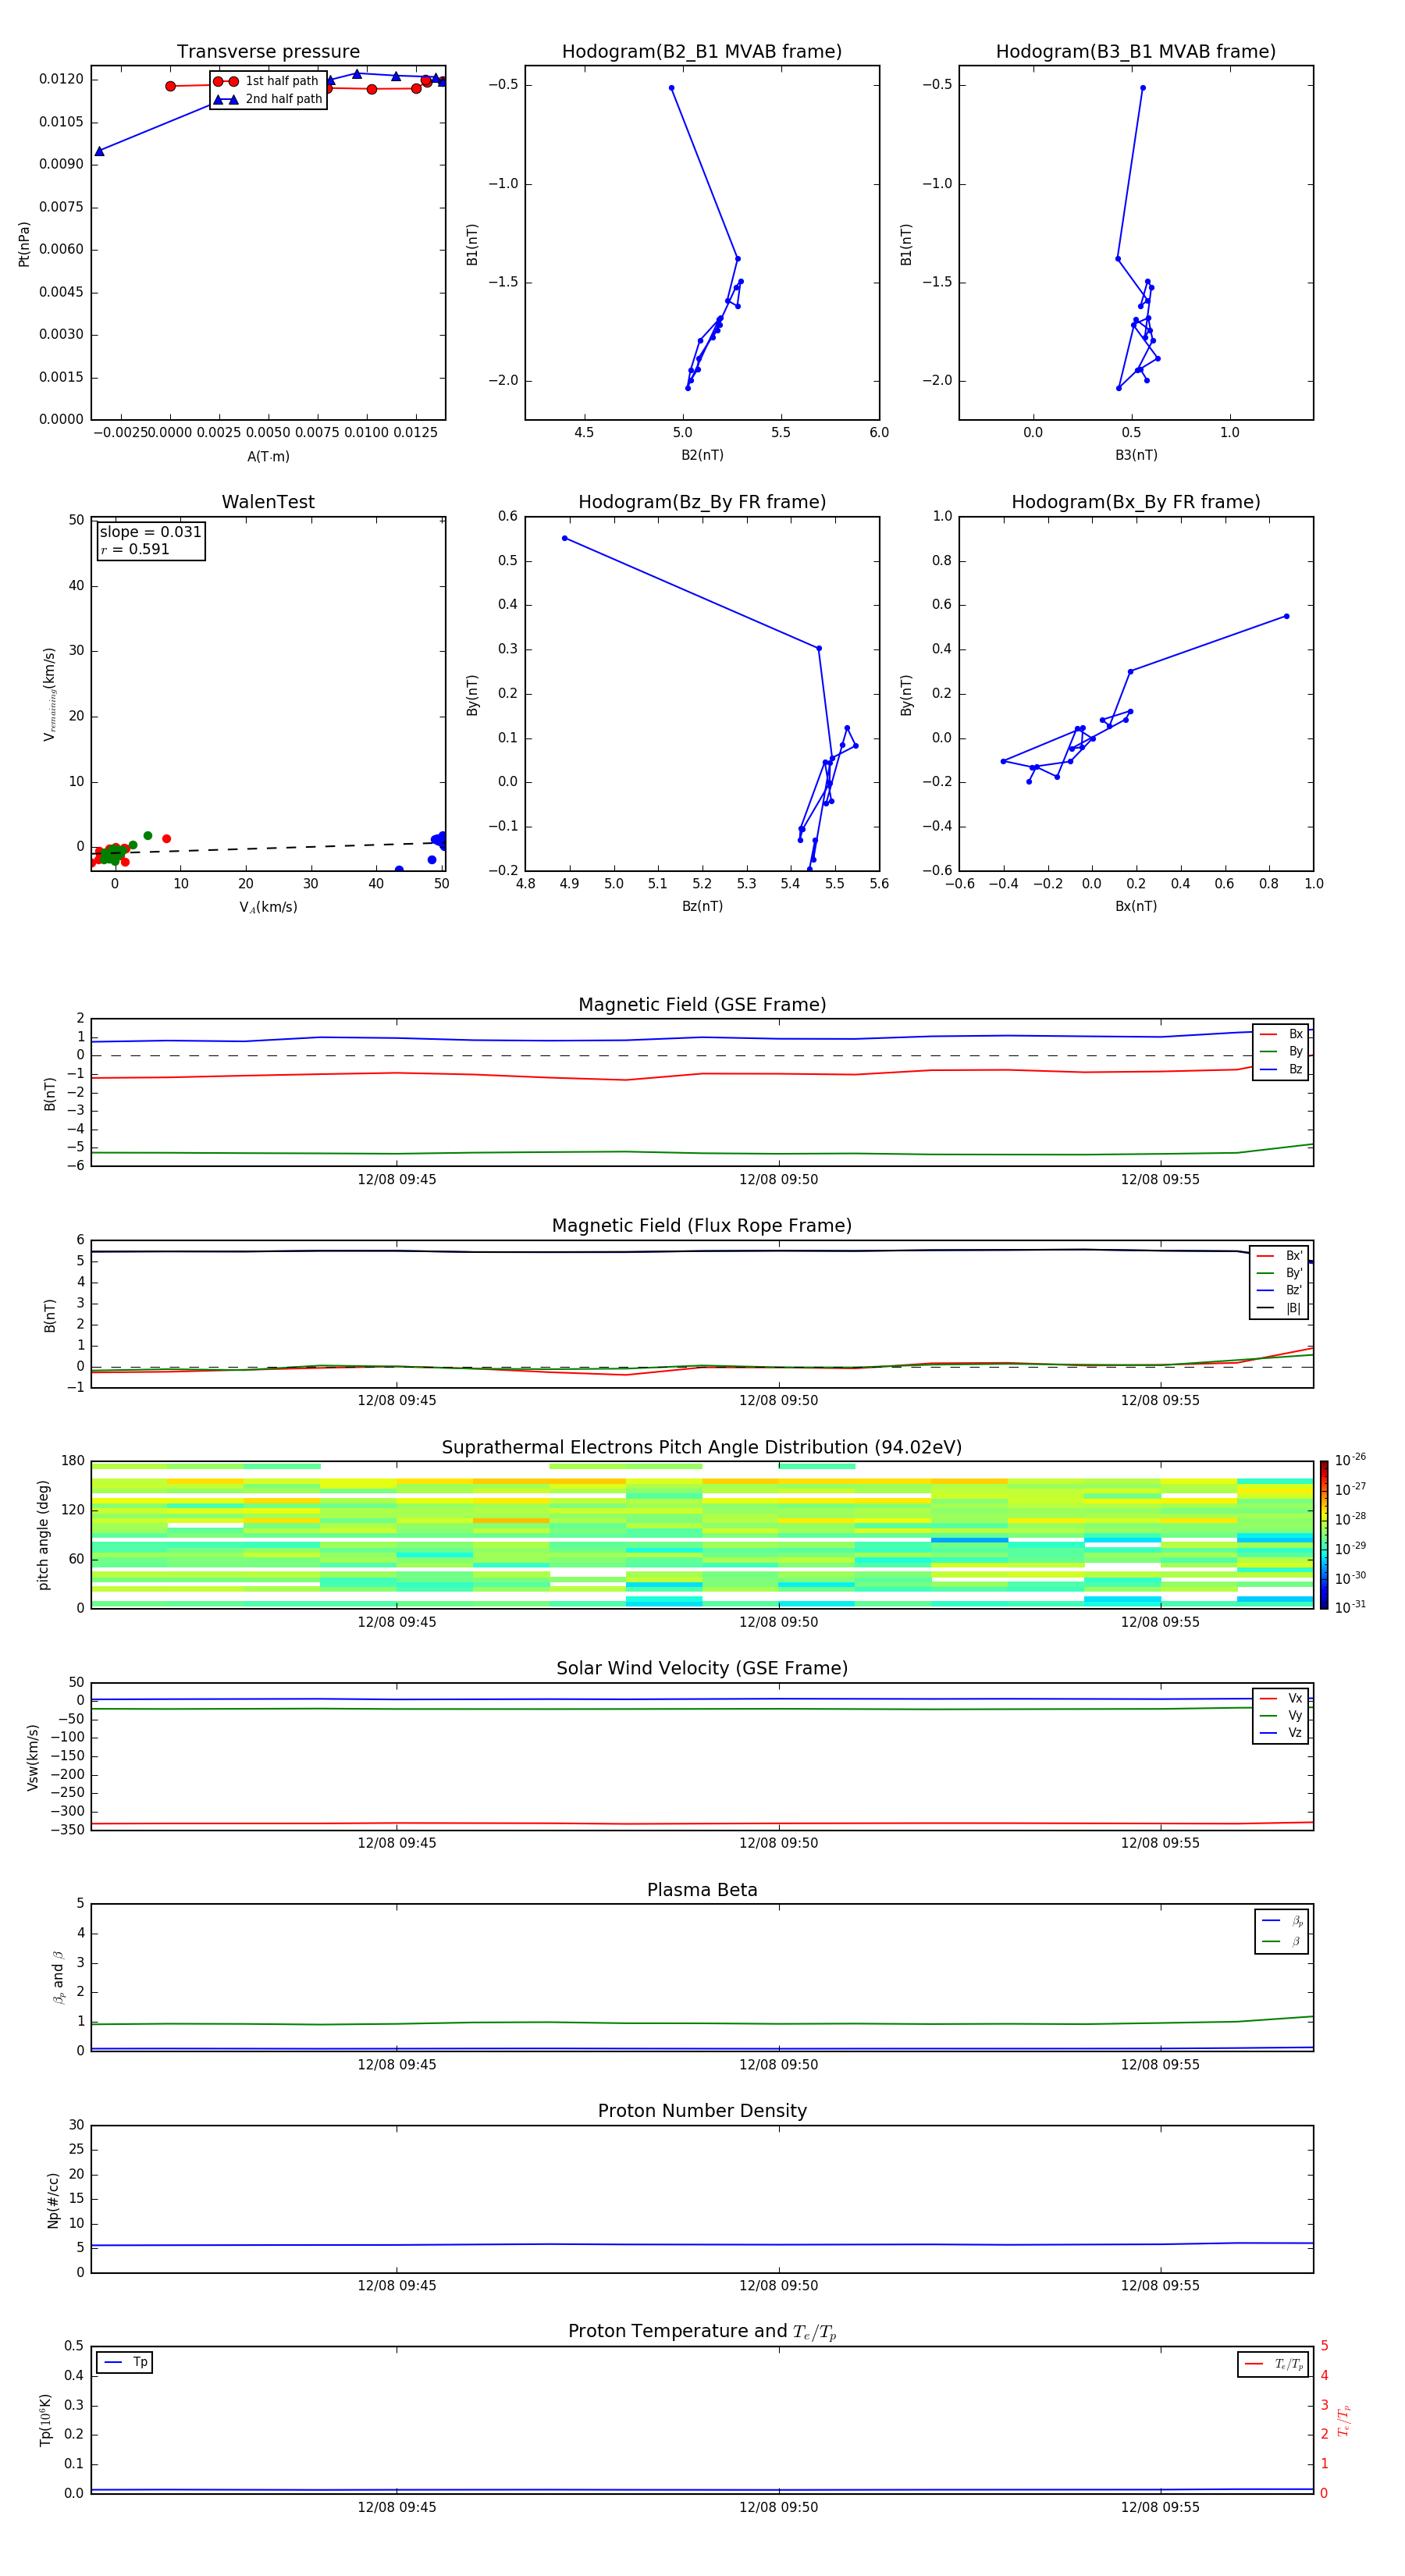Click the "Proton Number Density" title

click(702, 2111)
